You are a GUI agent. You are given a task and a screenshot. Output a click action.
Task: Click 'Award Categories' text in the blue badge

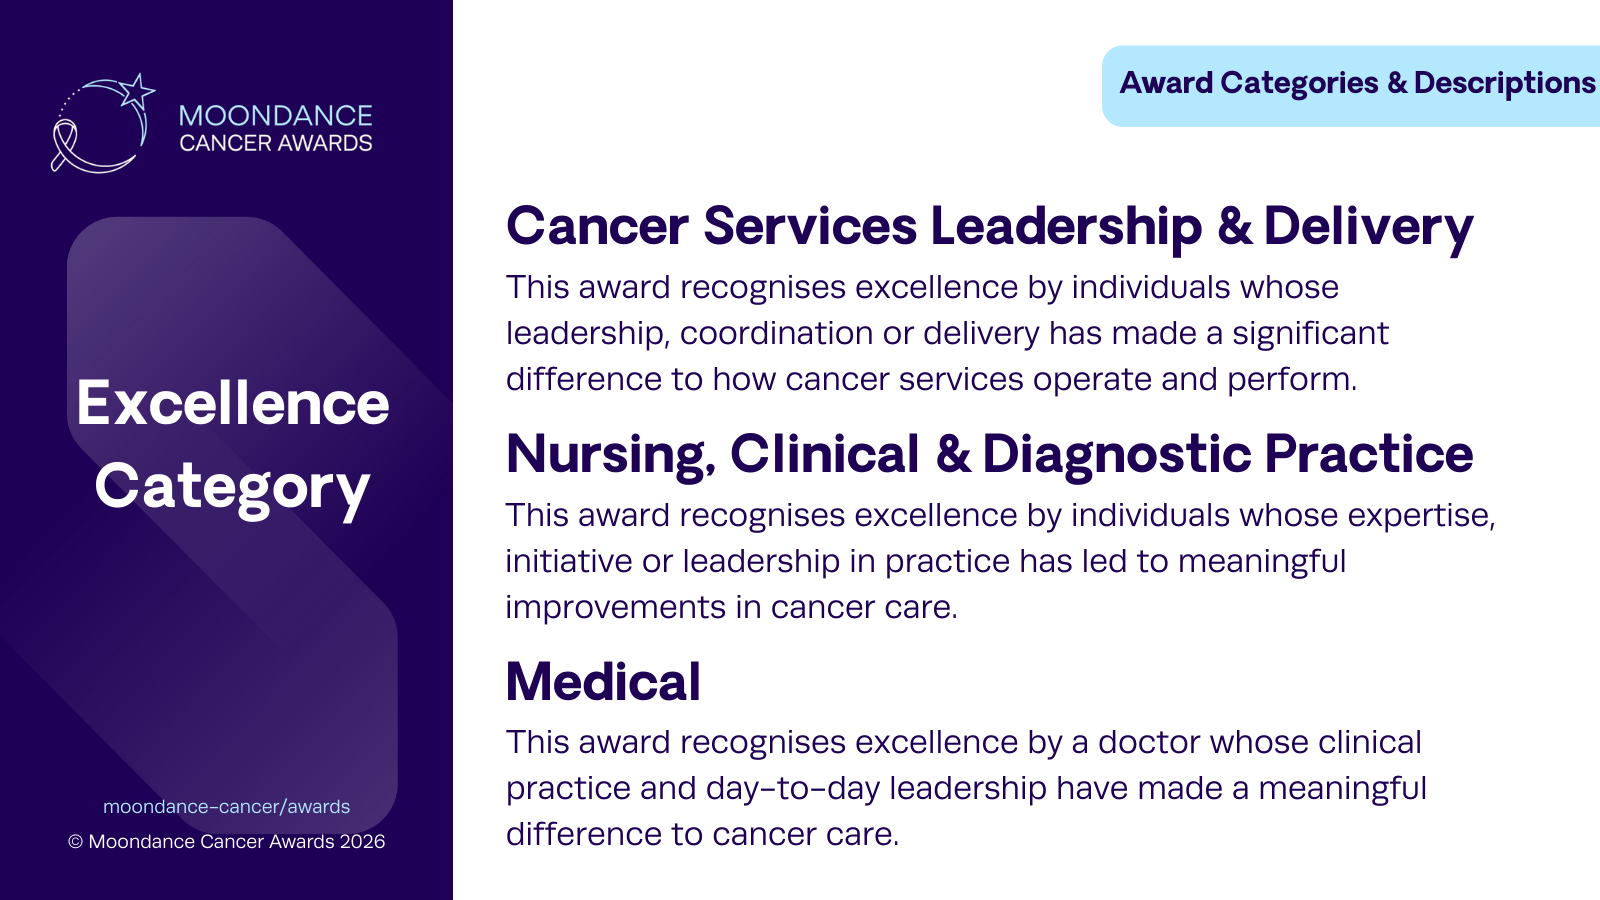(1249, 84)
